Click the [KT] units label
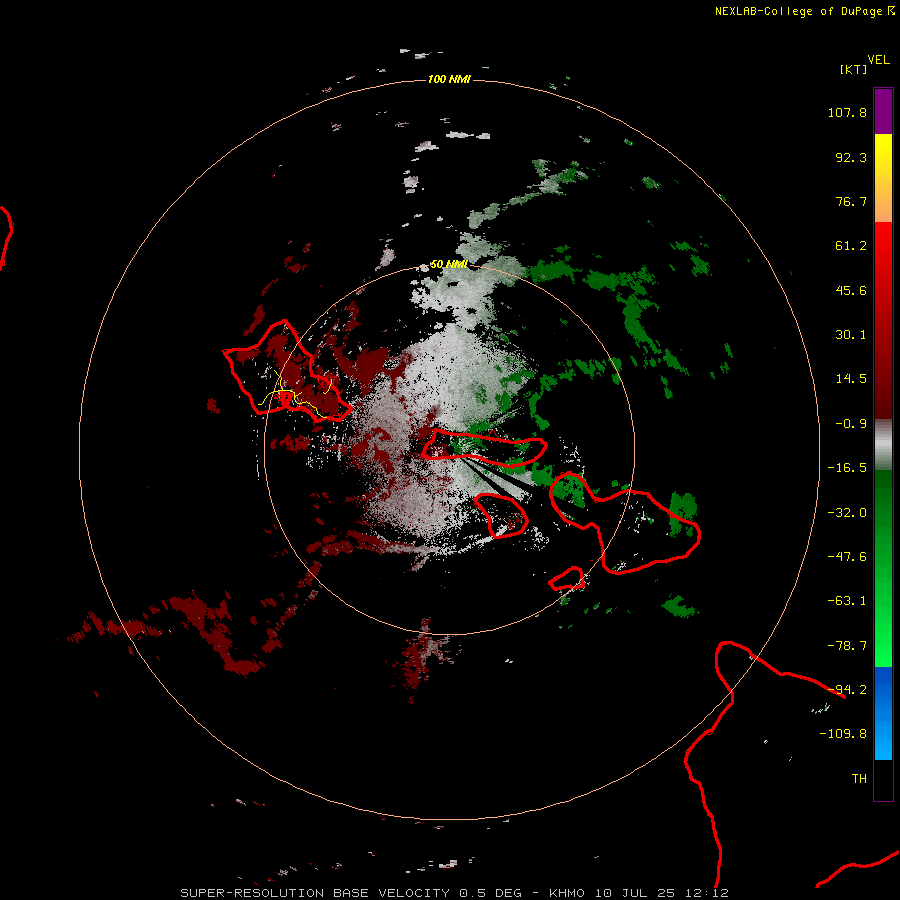 pos(854,69)
